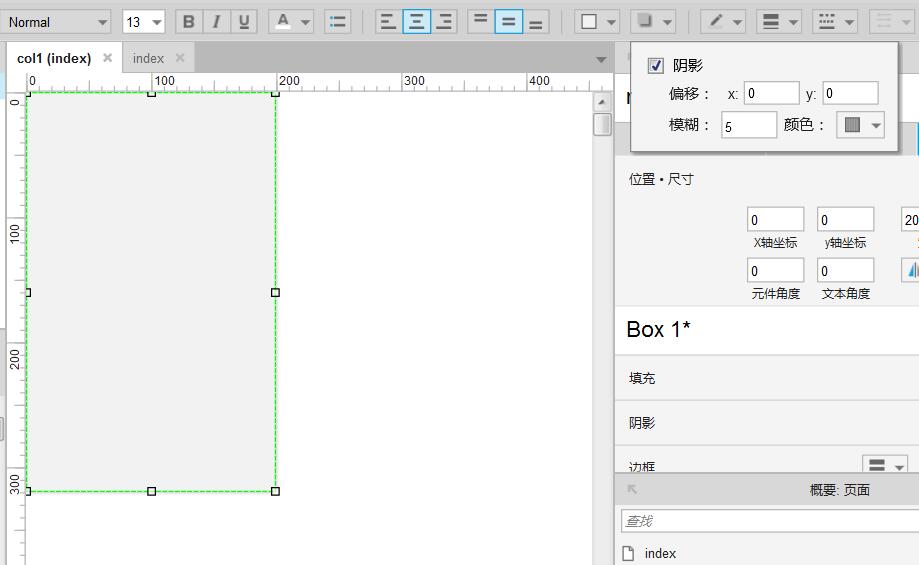The image size is (919, 565).
Task: Insert a bulleted list
Action: 337,22
